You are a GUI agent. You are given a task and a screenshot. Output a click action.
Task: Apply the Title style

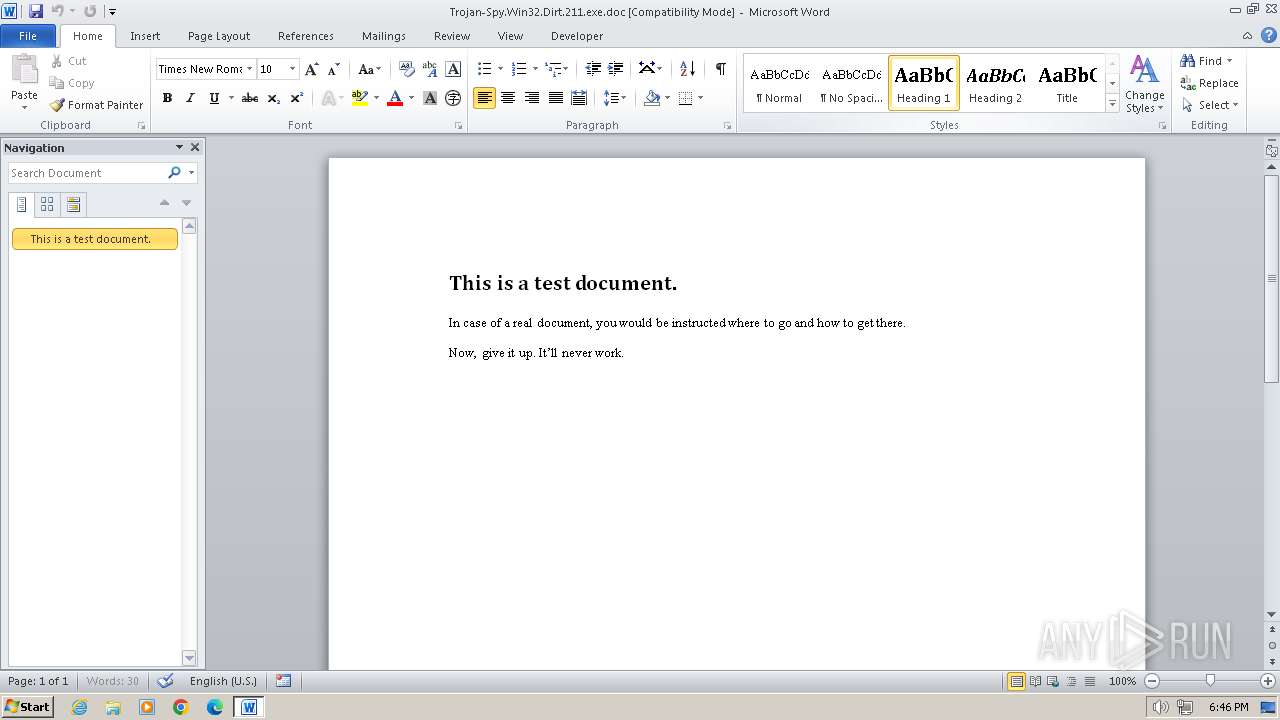click(x=1067, y=83)
